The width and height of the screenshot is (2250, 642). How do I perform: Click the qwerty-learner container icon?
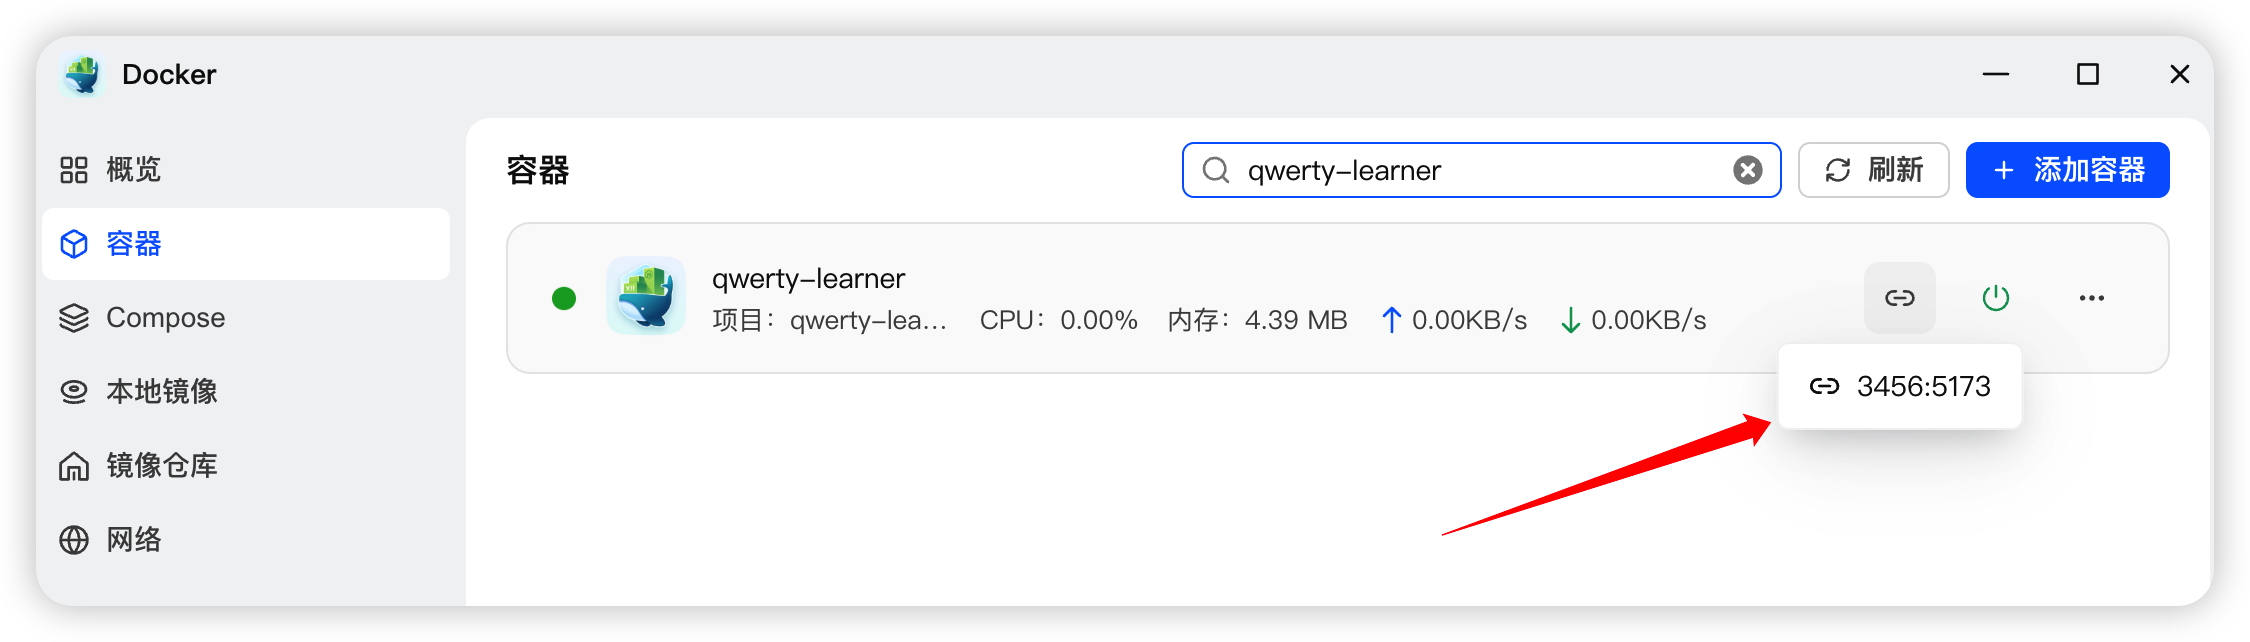click(x=646, y=297)
